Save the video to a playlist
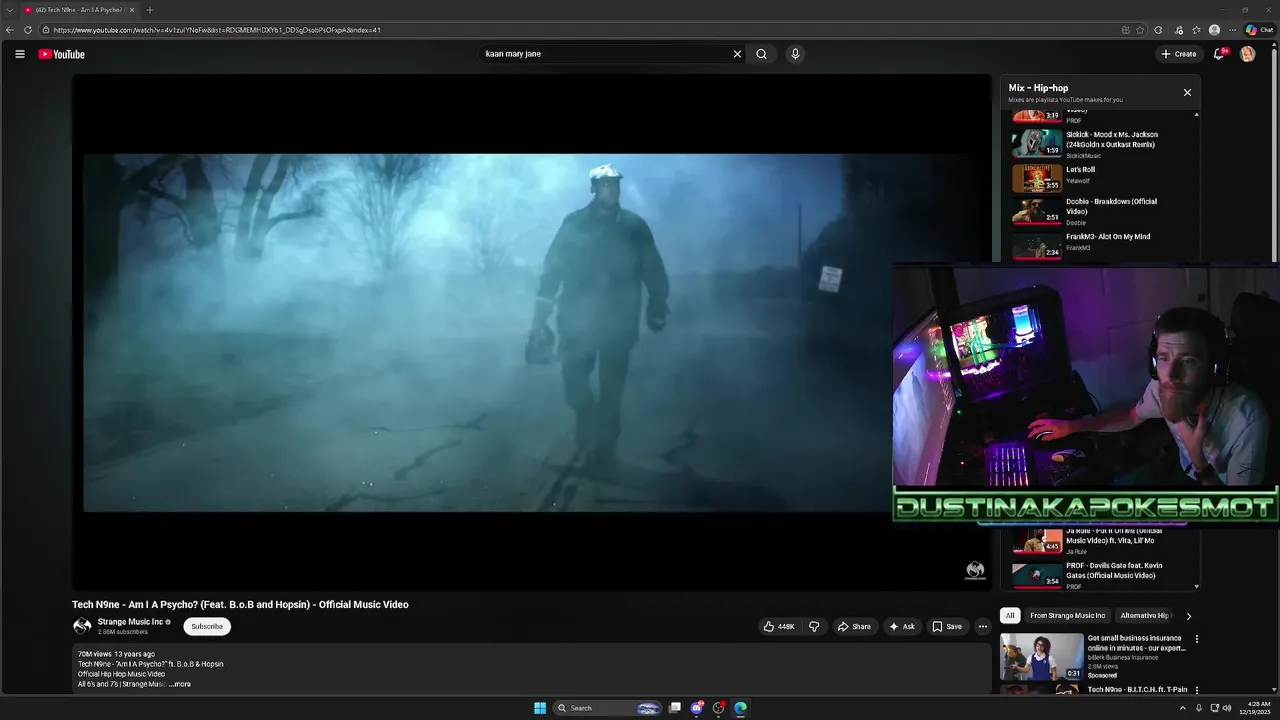Image resolution: width=1280 pixels, height=720 pixels. coord(946,626)
